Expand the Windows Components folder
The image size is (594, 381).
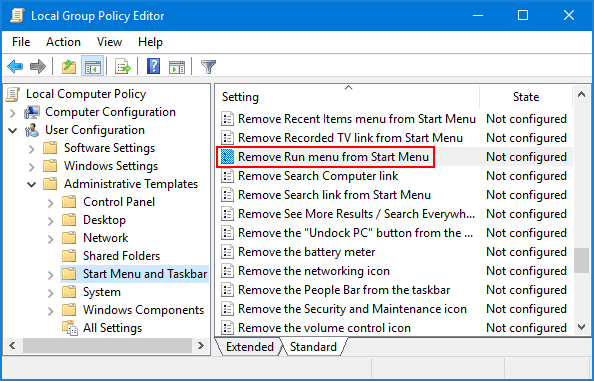(50, 311)
